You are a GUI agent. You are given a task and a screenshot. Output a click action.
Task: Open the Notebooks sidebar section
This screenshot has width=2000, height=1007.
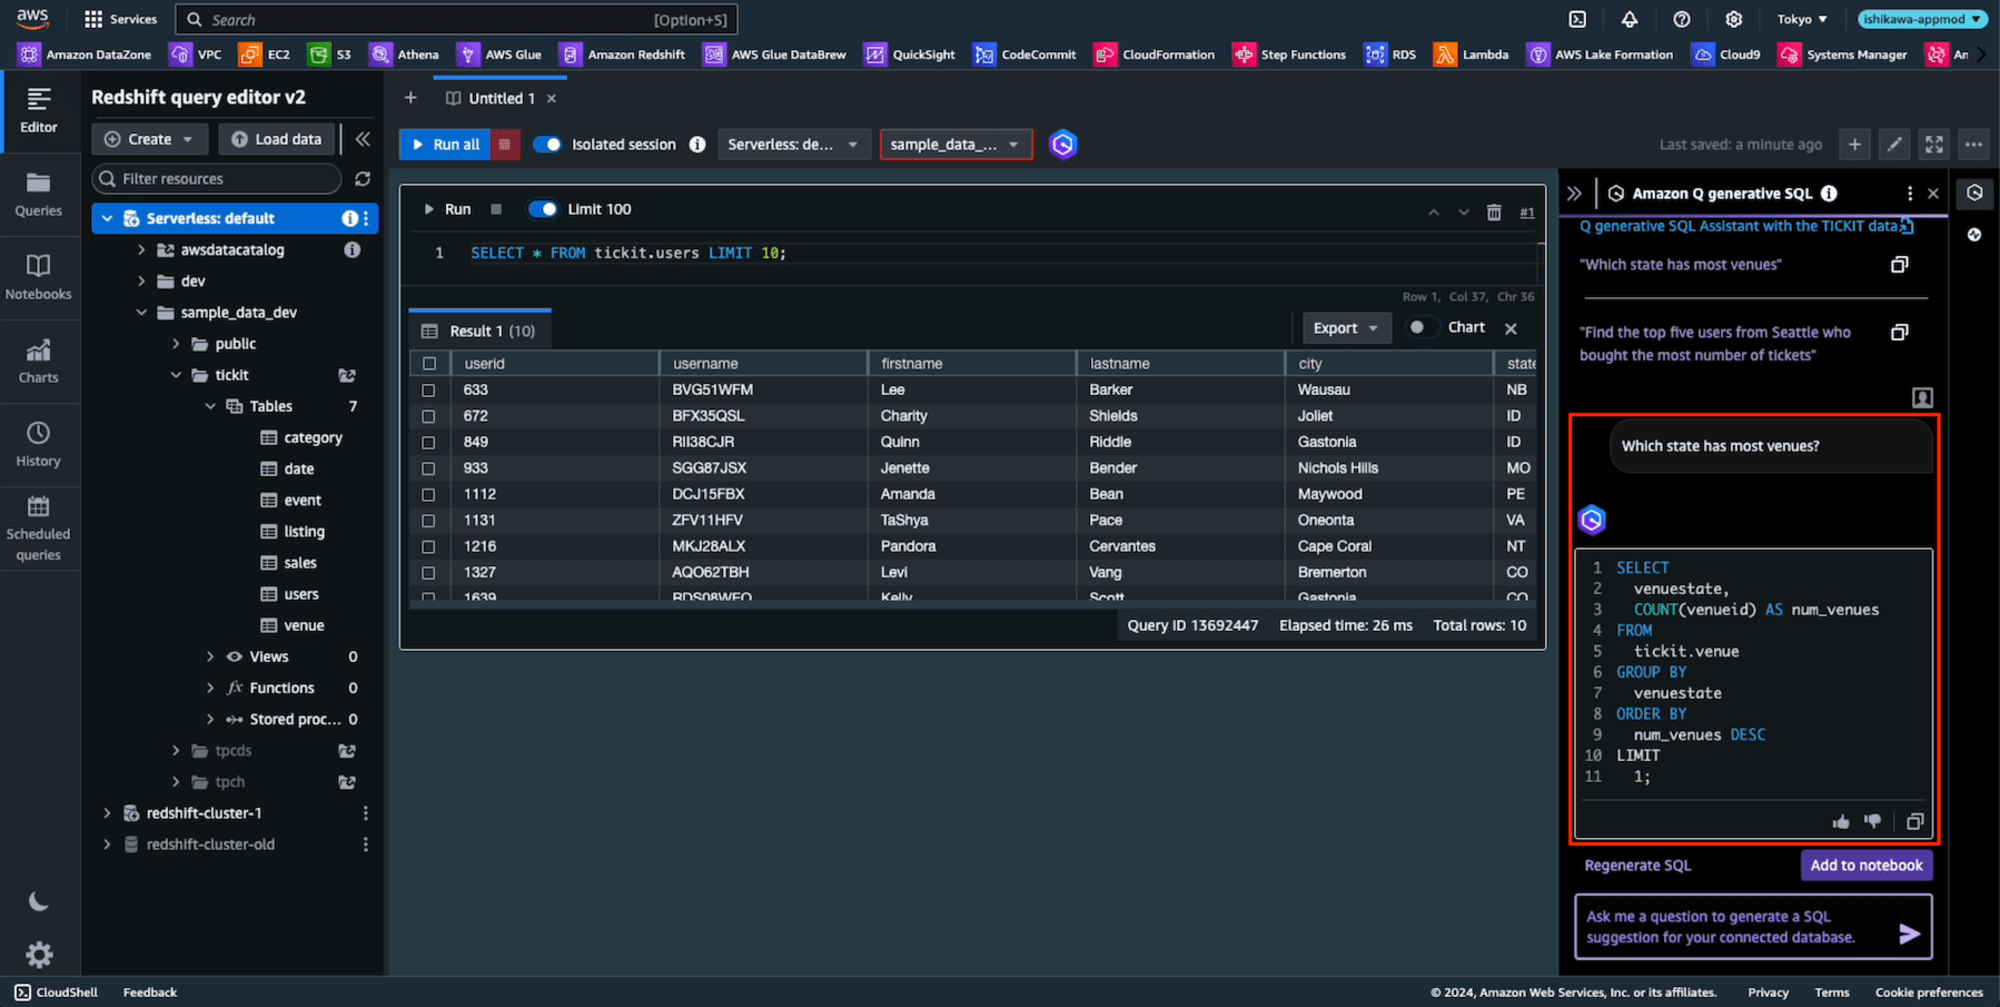[39, 278]
